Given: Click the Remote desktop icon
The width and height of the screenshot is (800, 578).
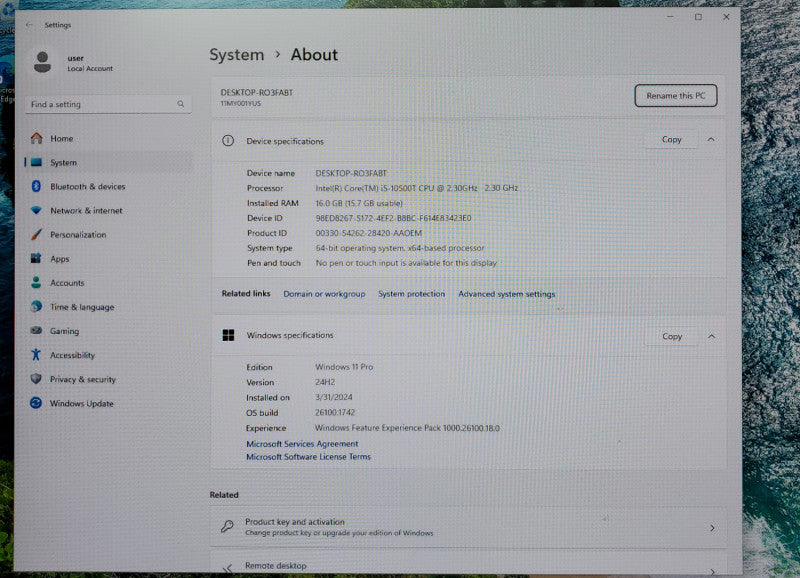Looking at the screenshot, I should [228, 568].
